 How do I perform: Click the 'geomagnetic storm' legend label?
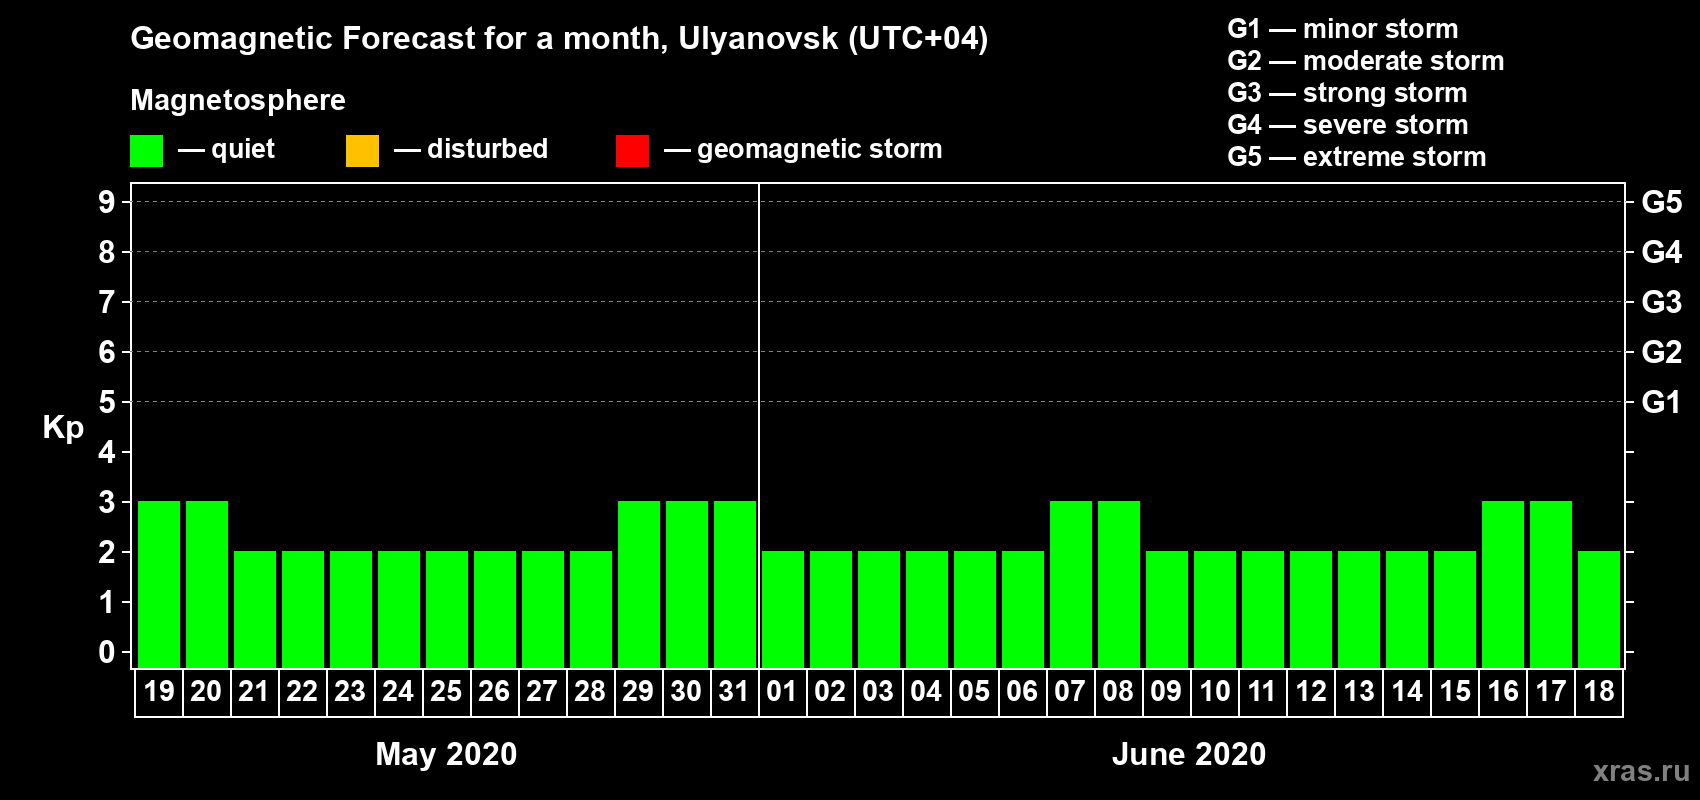click(x=820, y=150)
